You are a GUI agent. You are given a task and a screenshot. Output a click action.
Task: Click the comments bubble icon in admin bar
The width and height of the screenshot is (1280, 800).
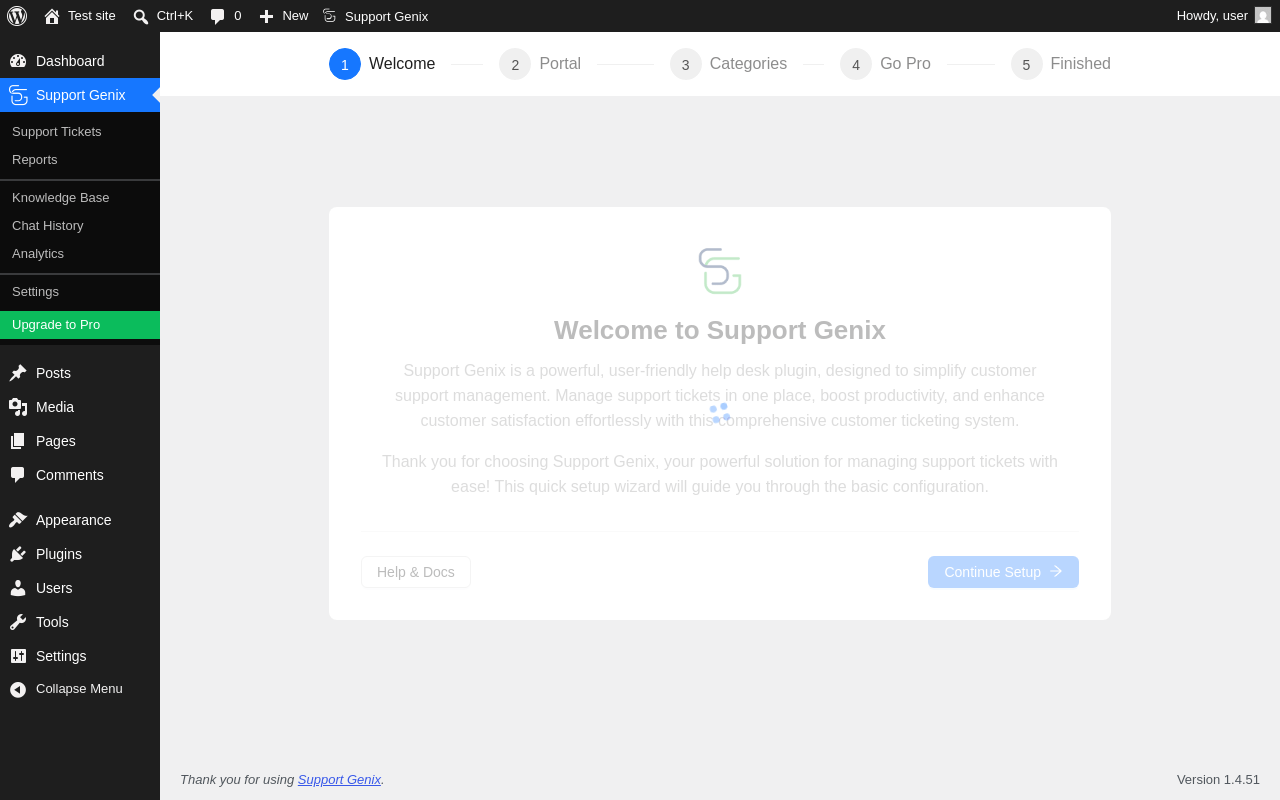point(218,16)
